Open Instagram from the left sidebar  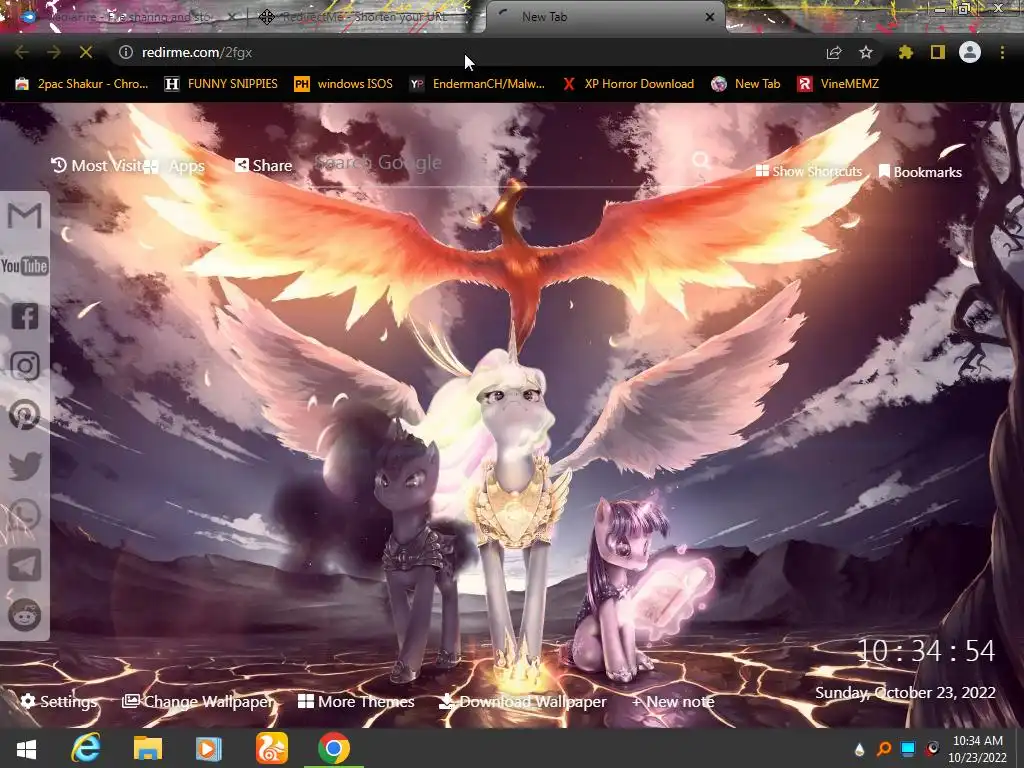[25, 366]
